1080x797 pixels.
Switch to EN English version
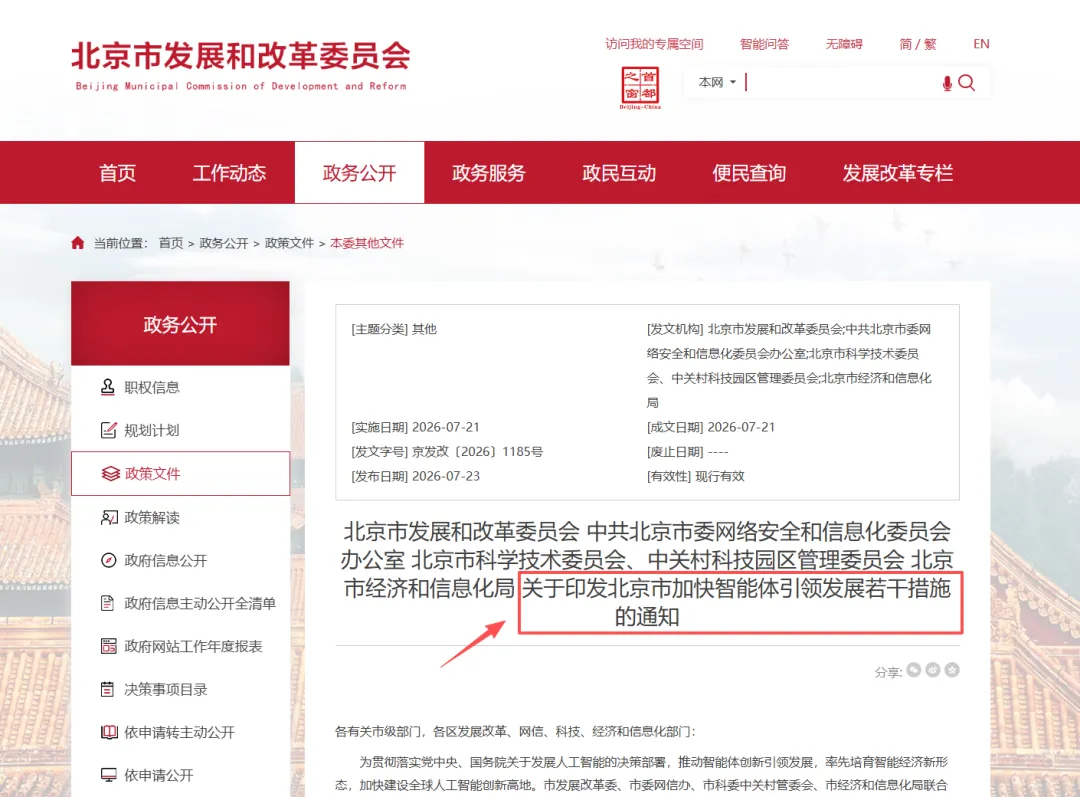[982, 44]
